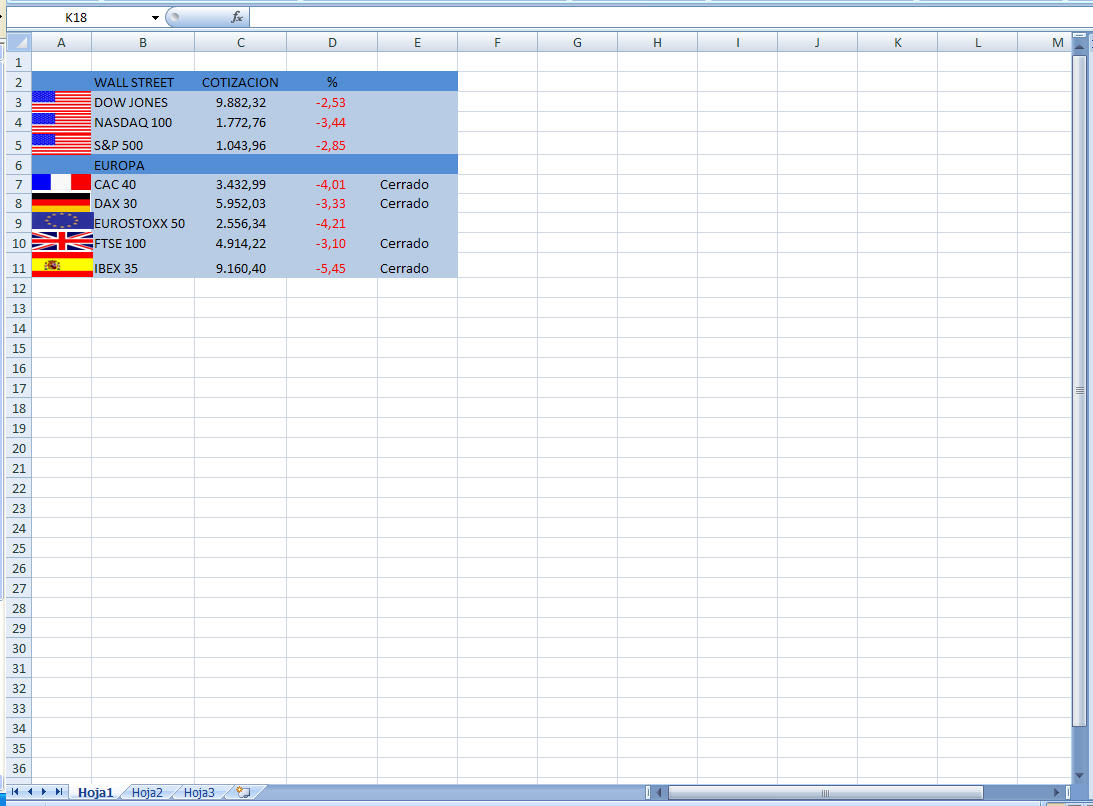Click the vertical scrollbar up arrow
This screenshot has width=1093, height=806.
coord(1079,47)
